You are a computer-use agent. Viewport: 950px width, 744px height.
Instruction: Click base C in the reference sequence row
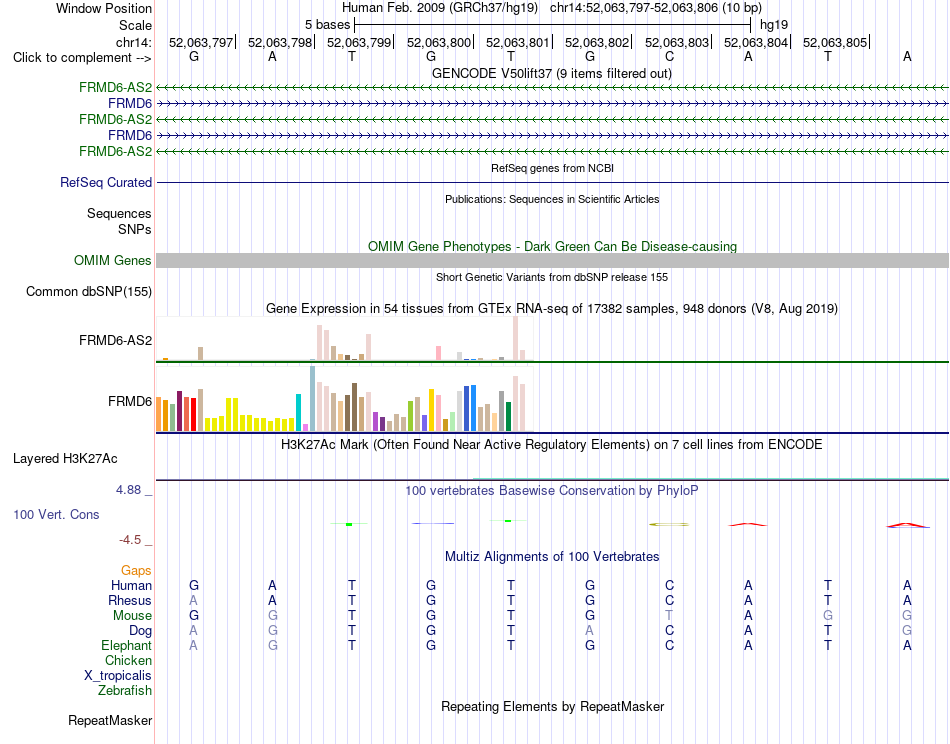point(669,57)
